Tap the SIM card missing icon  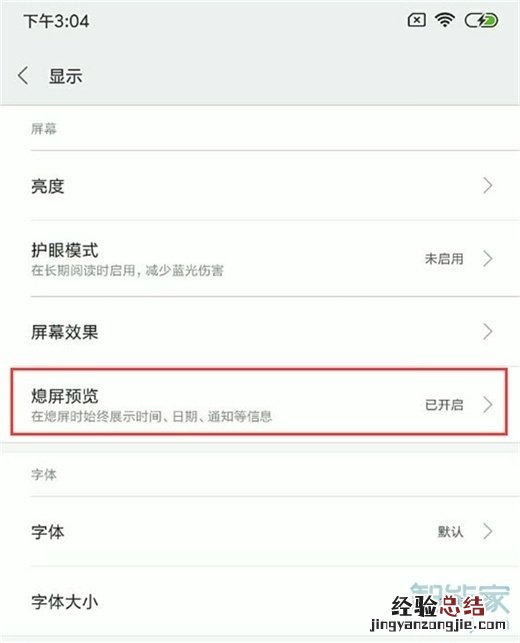click(416, 20)
